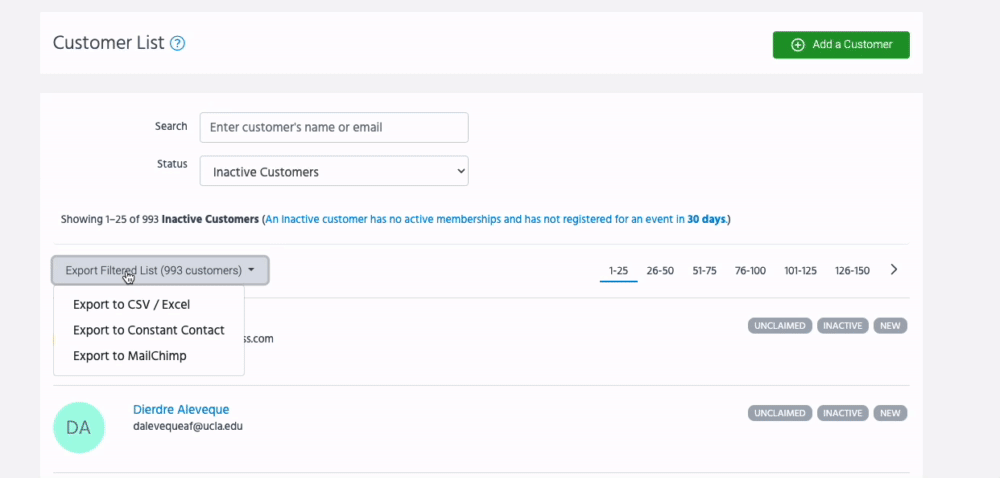Image resolution: width=1000 pixels, height=478 pixels.
Task: Select Export to MailChimp option
Action: click(129, 356)
